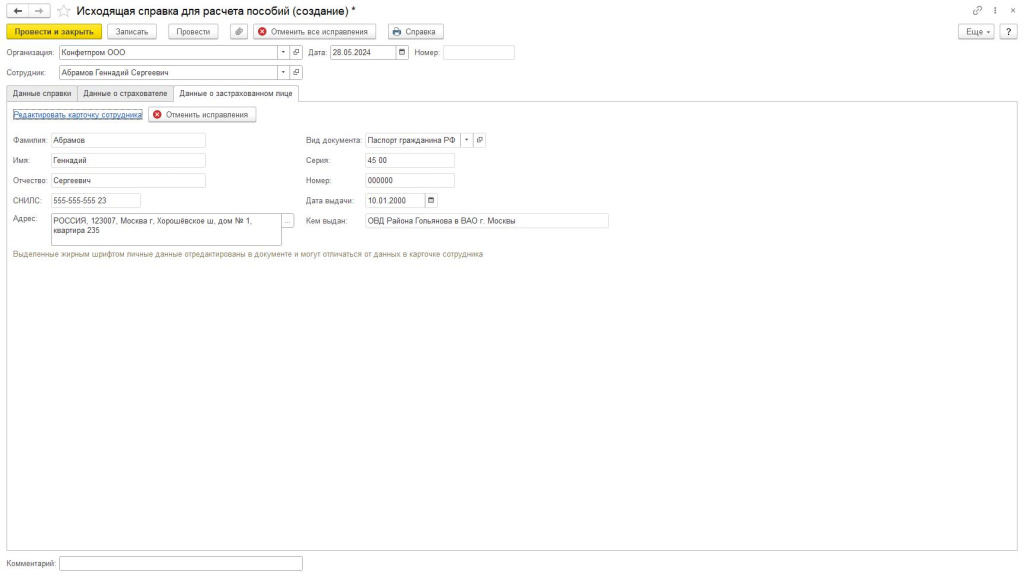Open the Редактировать карточку сотрудника link
Viewport: 1024px width, 575px height.
[78, 114]
